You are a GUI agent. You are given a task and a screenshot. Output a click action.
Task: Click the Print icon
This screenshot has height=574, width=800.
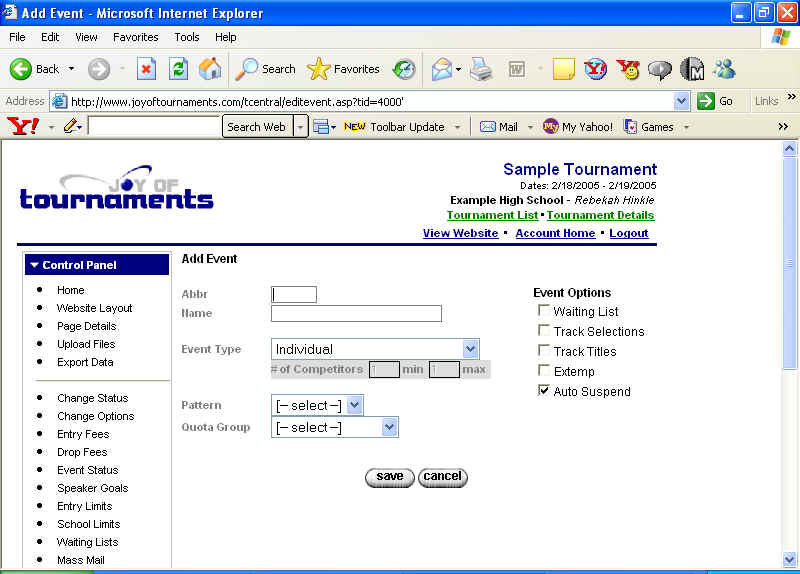(481, 69)
